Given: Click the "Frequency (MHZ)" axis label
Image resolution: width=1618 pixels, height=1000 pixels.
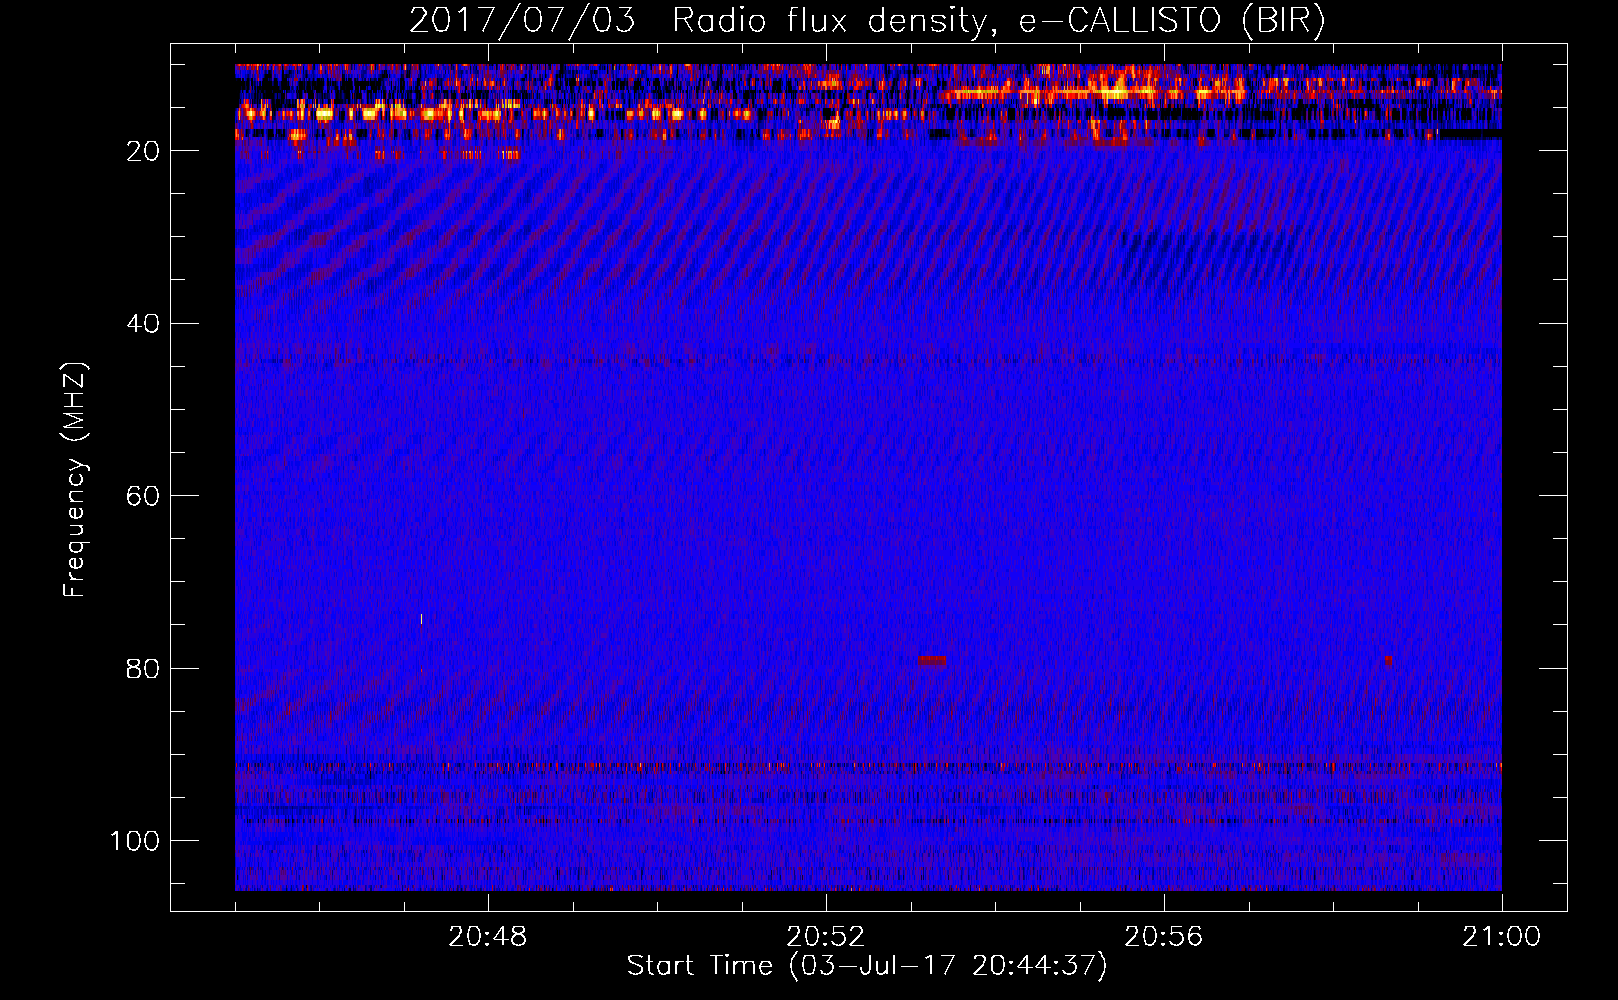Looking at the screenshot, I should (x=75, y=480).
